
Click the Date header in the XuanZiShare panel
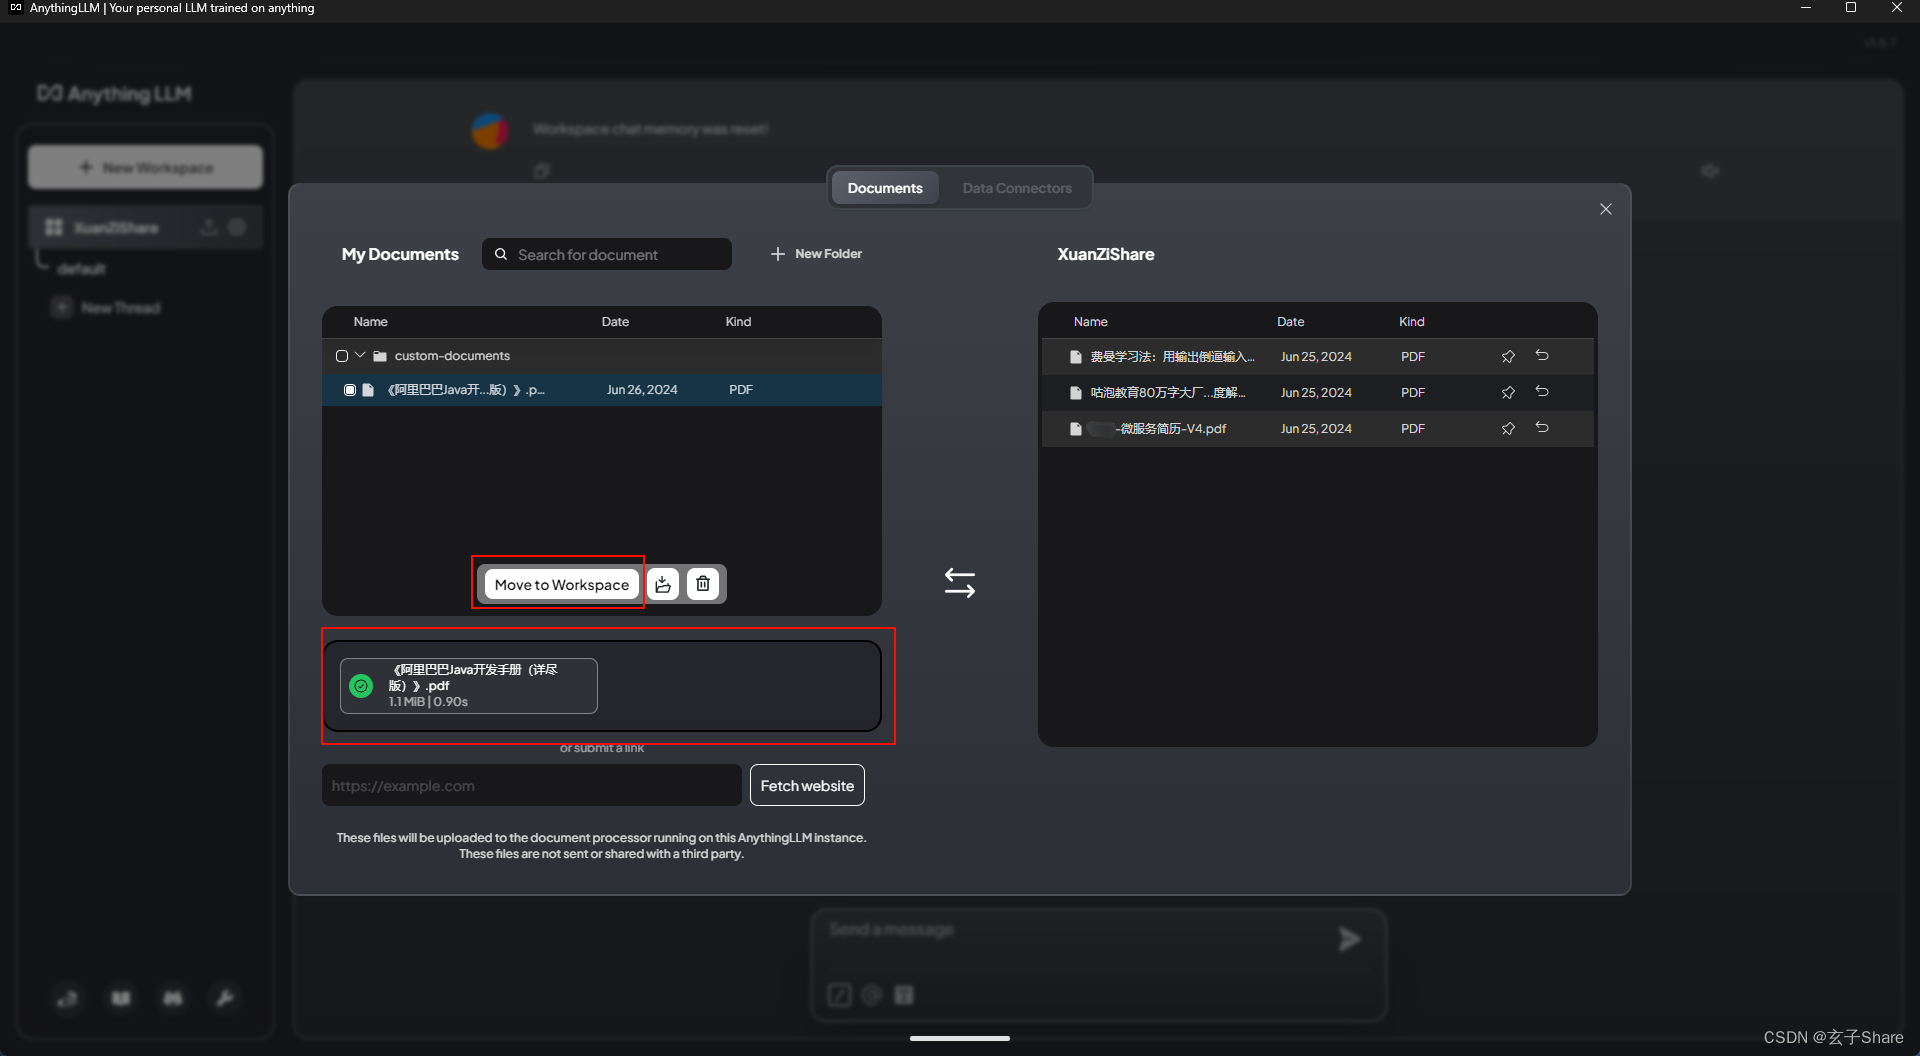(x=1290, y=322)
